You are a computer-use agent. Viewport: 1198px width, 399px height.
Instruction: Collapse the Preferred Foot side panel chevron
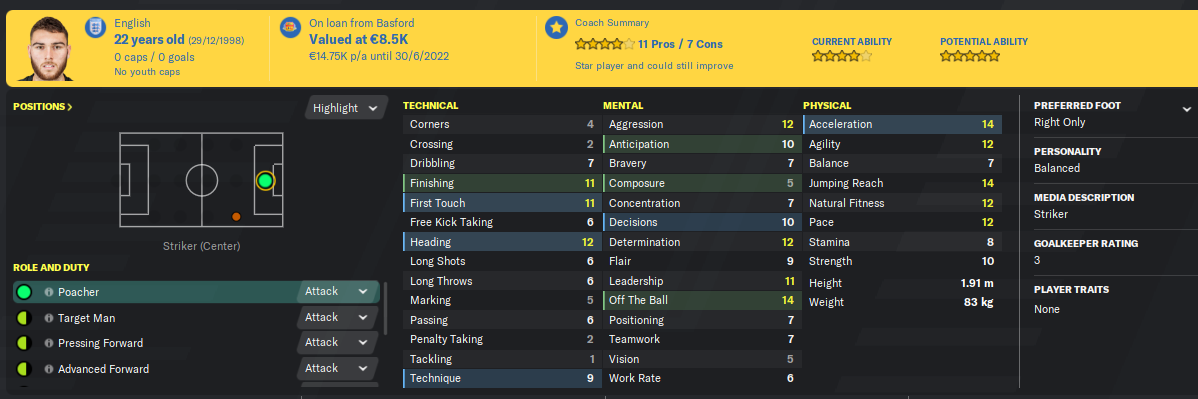click(x=1186, y=109)
